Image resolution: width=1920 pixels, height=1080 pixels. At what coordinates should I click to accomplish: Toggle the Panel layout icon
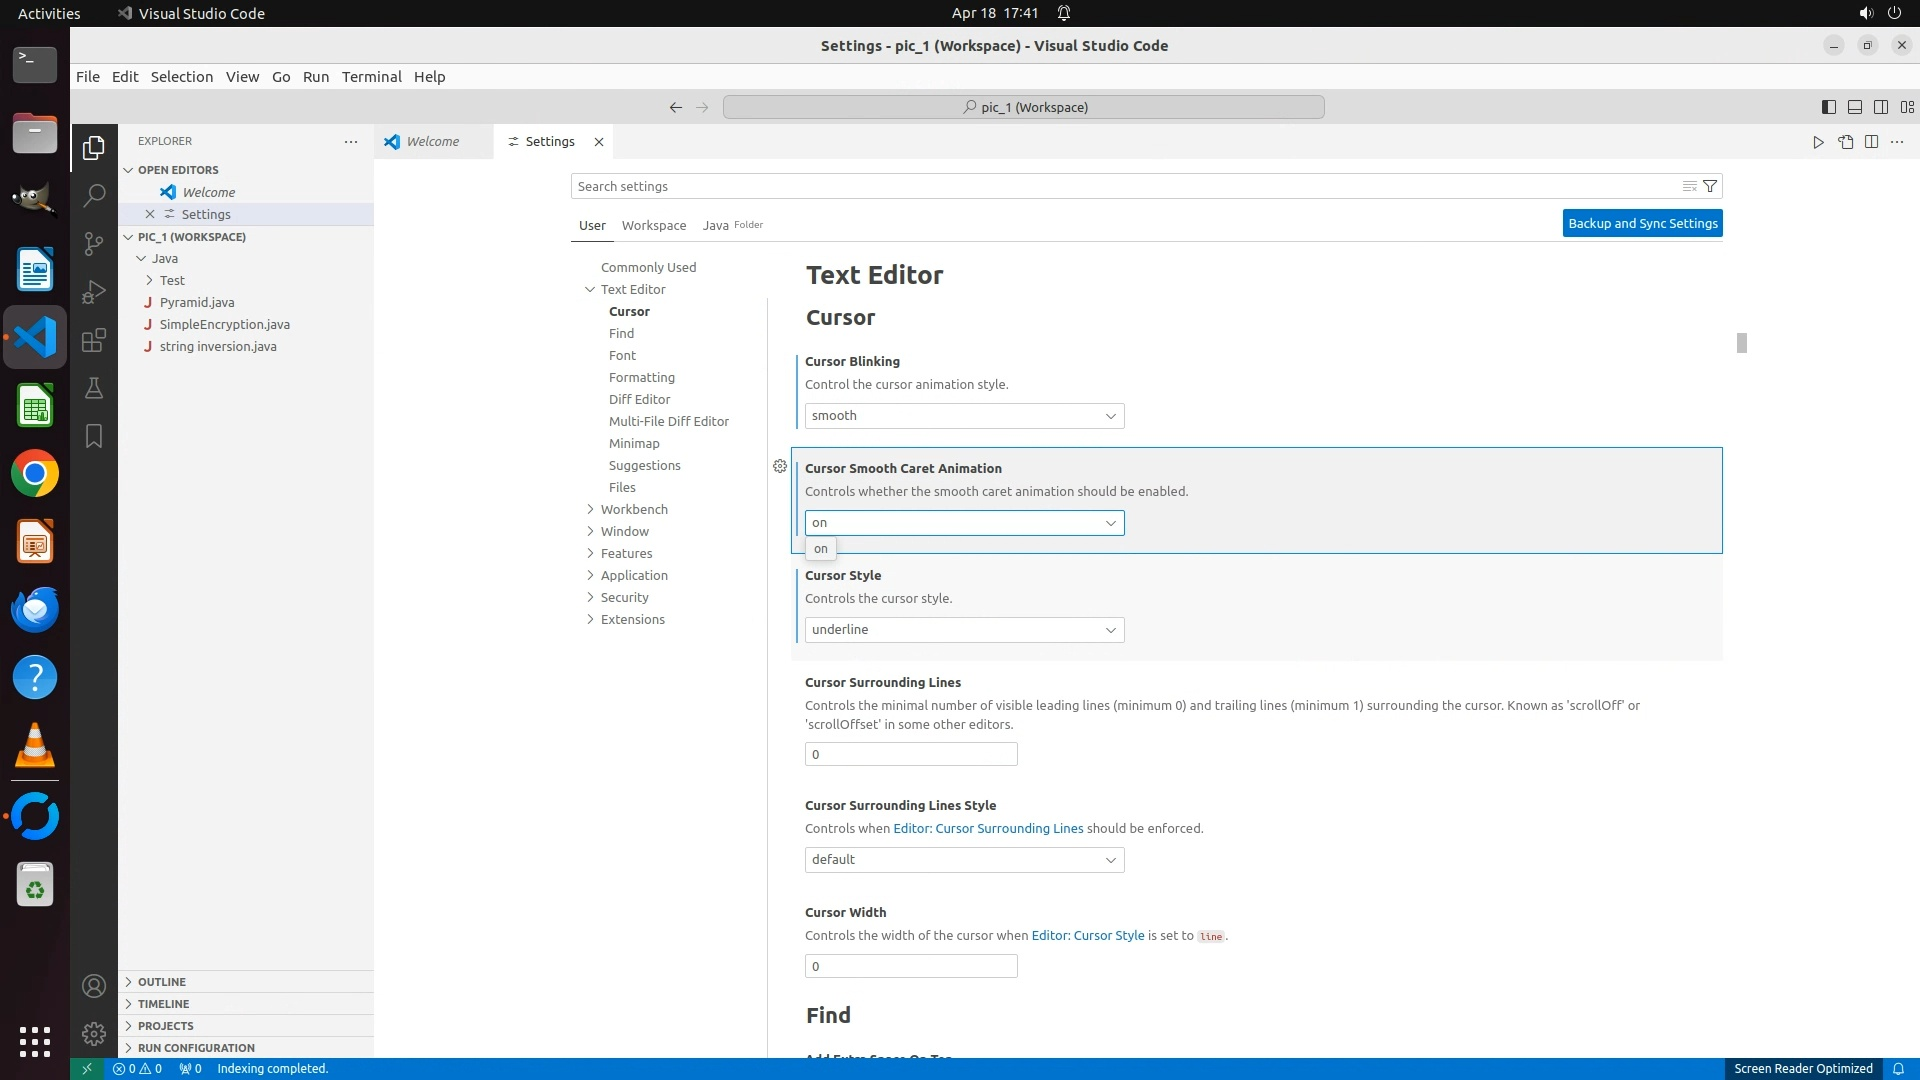1854,107
